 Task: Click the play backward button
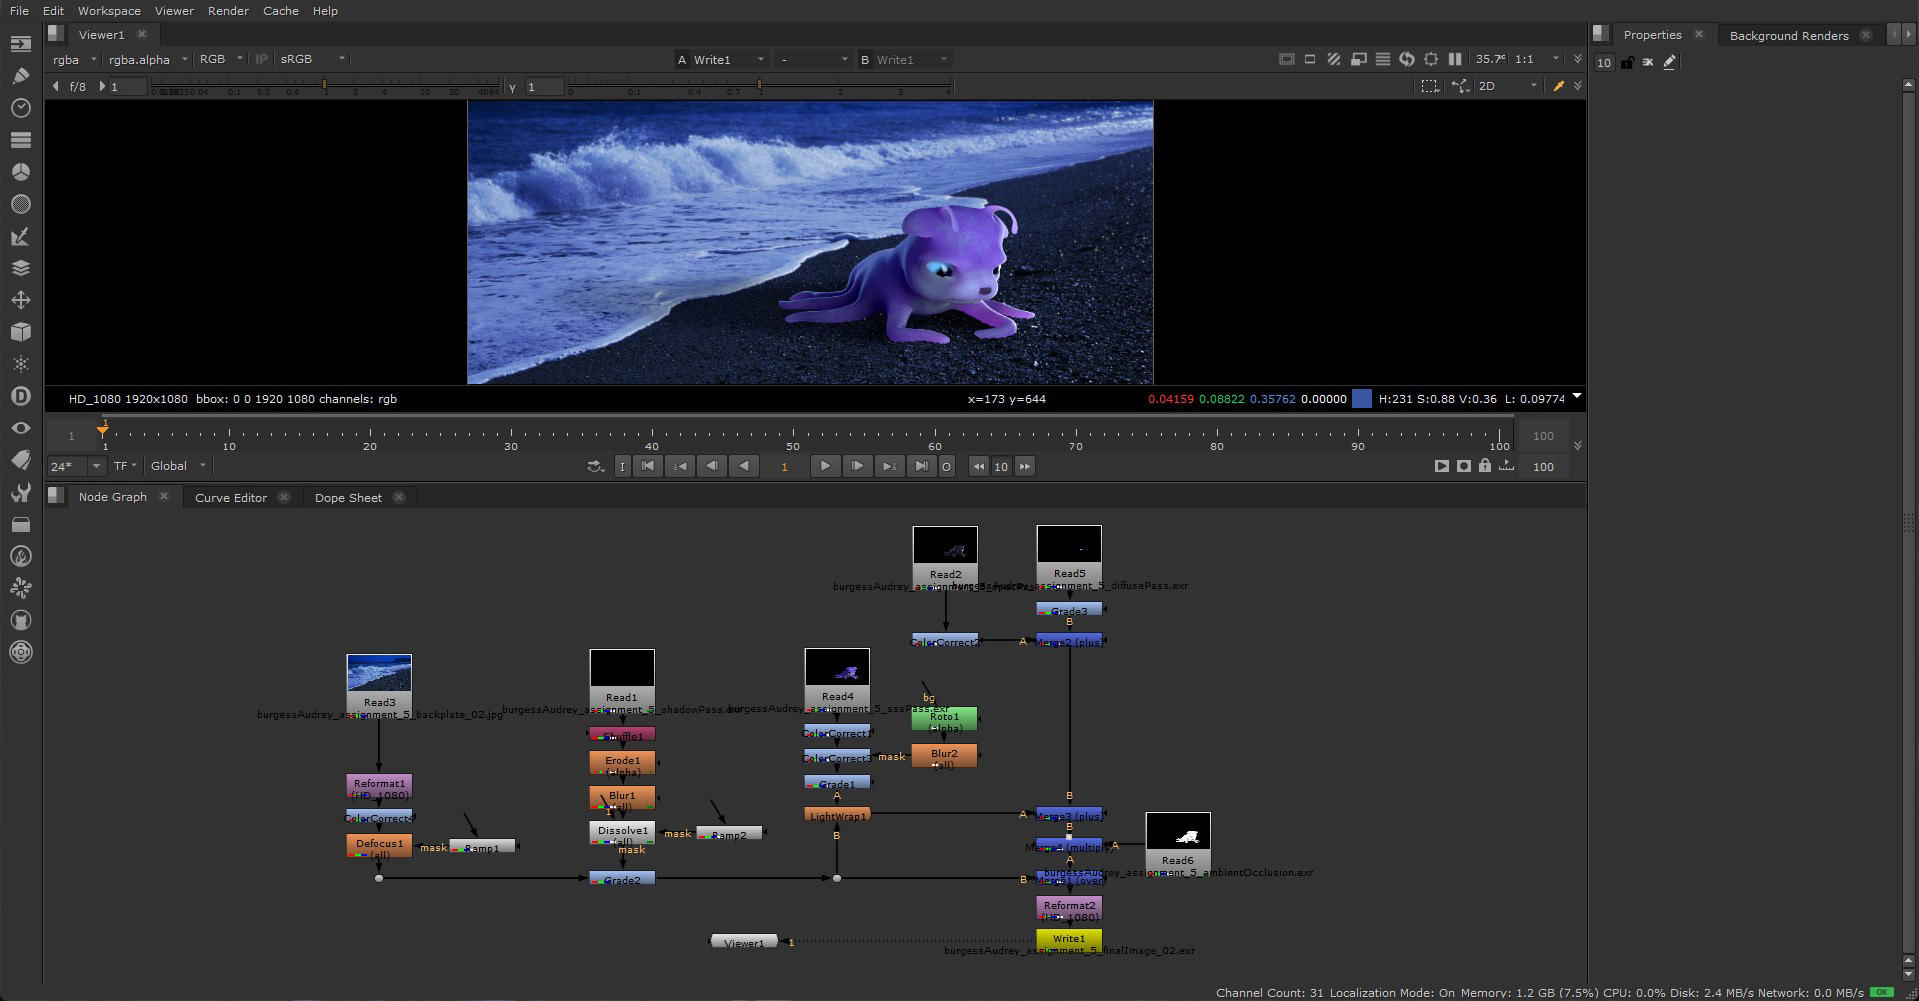click(x=743, y=466)
